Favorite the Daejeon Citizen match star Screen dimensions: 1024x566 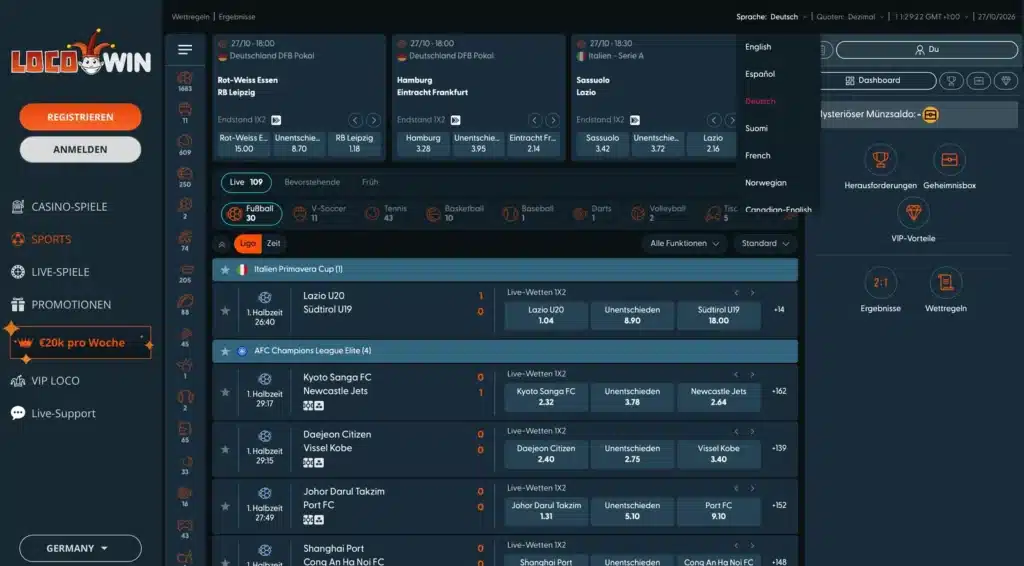(225, 449)
